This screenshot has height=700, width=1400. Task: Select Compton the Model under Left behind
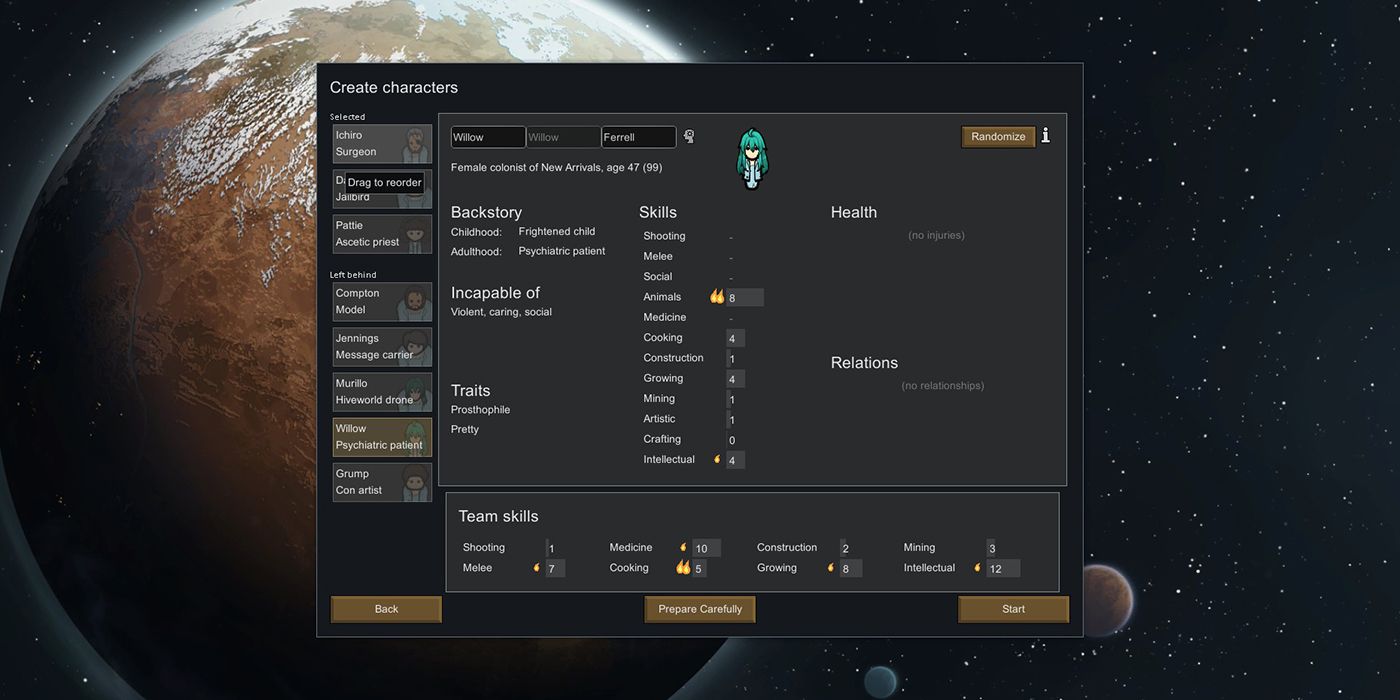(x=382, y=301)
